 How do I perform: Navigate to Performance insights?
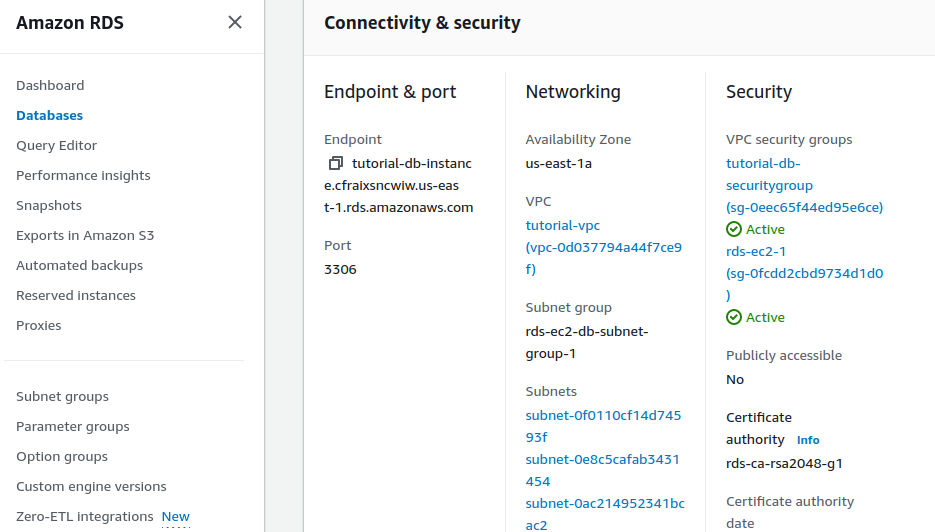tap(83, 176)
